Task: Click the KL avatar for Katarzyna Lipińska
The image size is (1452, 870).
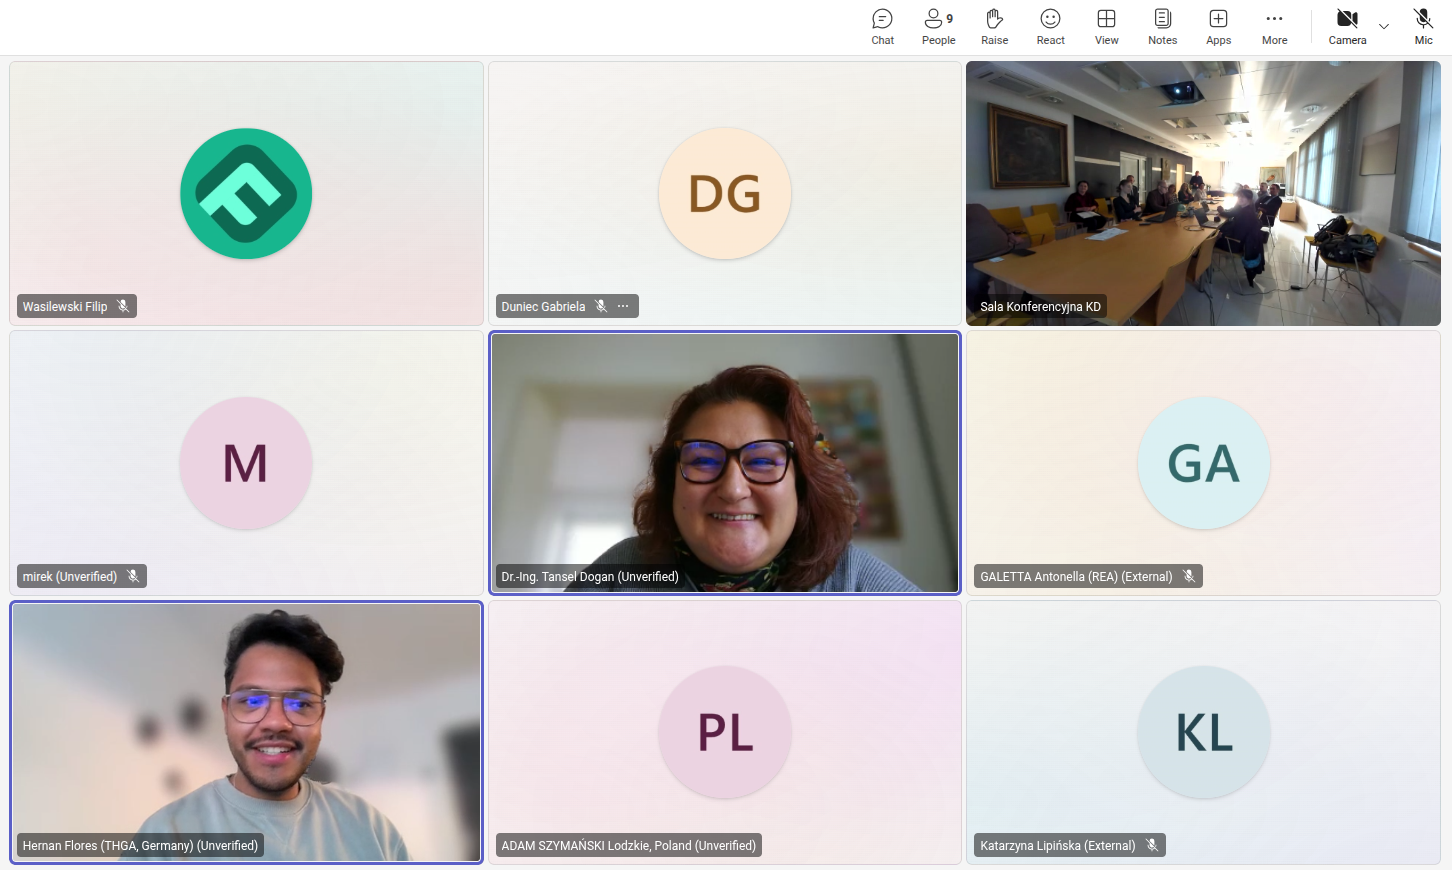Action: (x=1203, y=732)
